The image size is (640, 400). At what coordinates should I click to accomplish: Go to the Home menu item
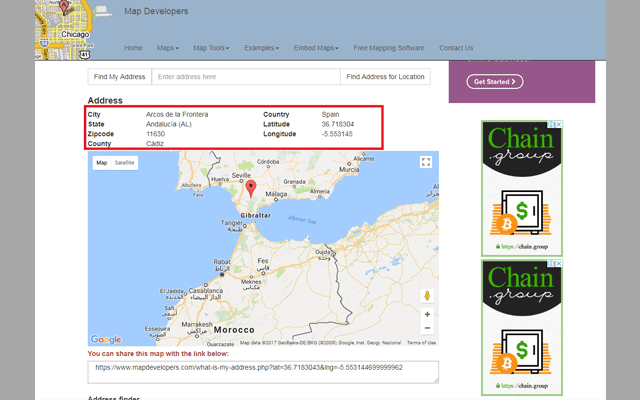[x=133, y=48]
